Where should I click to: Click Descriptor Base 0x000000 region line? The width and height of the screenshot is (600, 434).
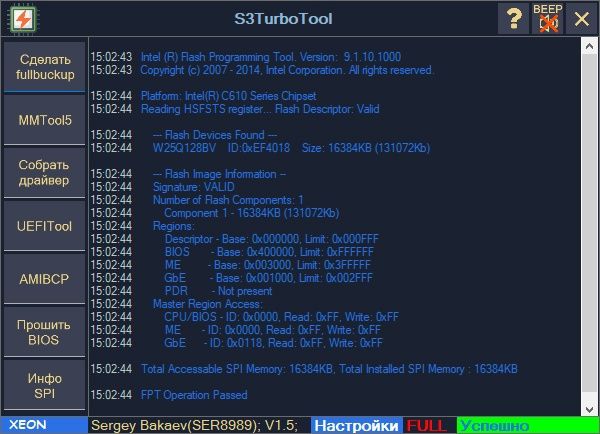271,239
